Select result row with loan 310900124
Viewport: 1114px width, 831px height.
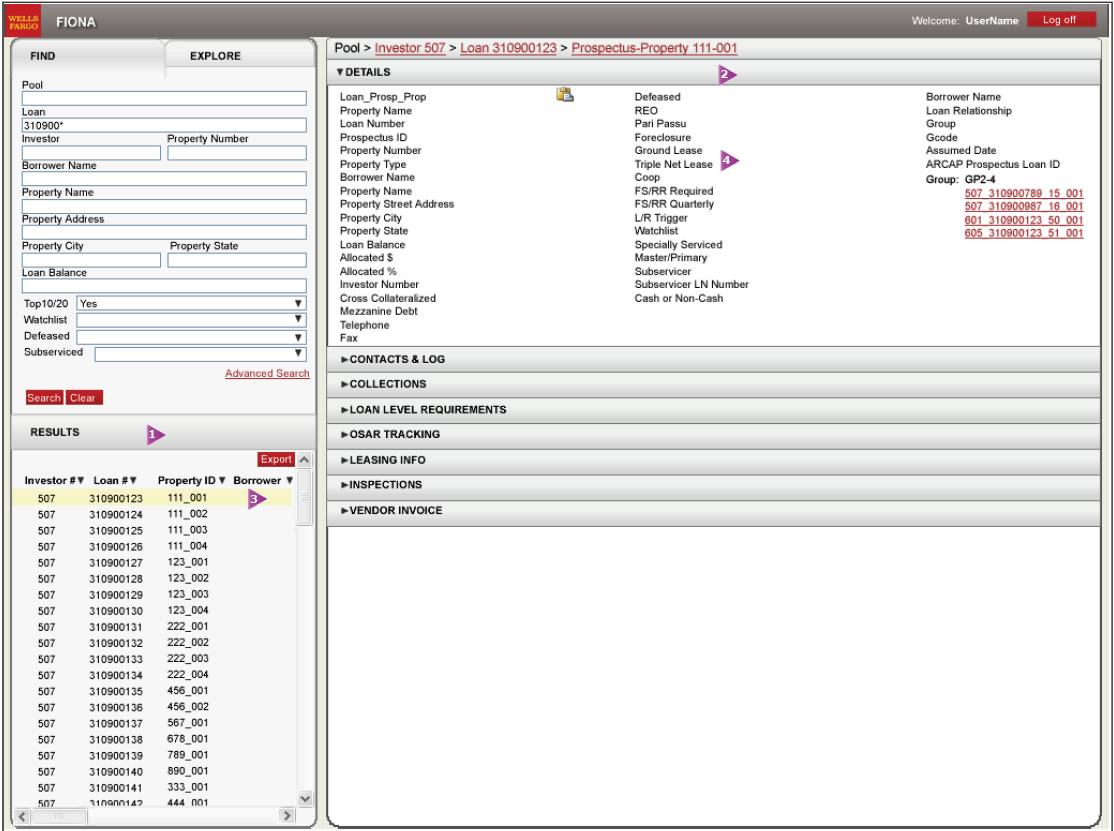pos(152,514)
